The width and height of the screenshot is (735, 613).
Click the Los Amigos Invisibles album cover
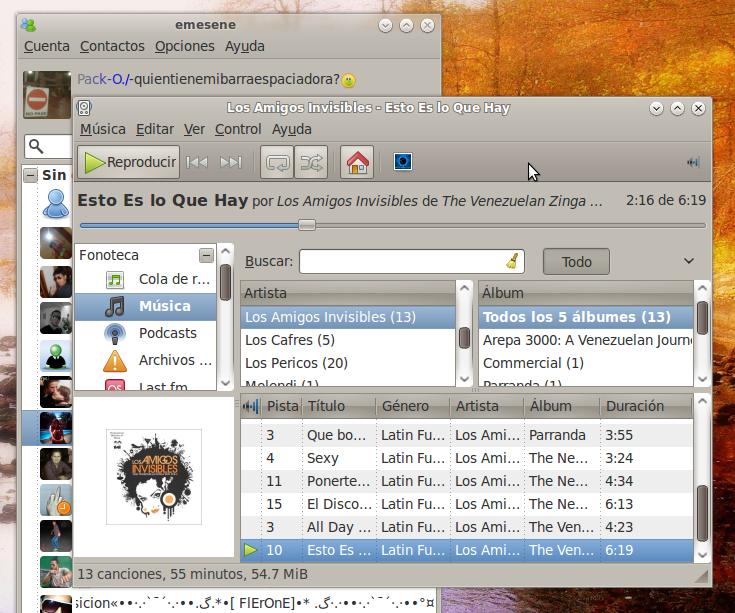point(154,477)
